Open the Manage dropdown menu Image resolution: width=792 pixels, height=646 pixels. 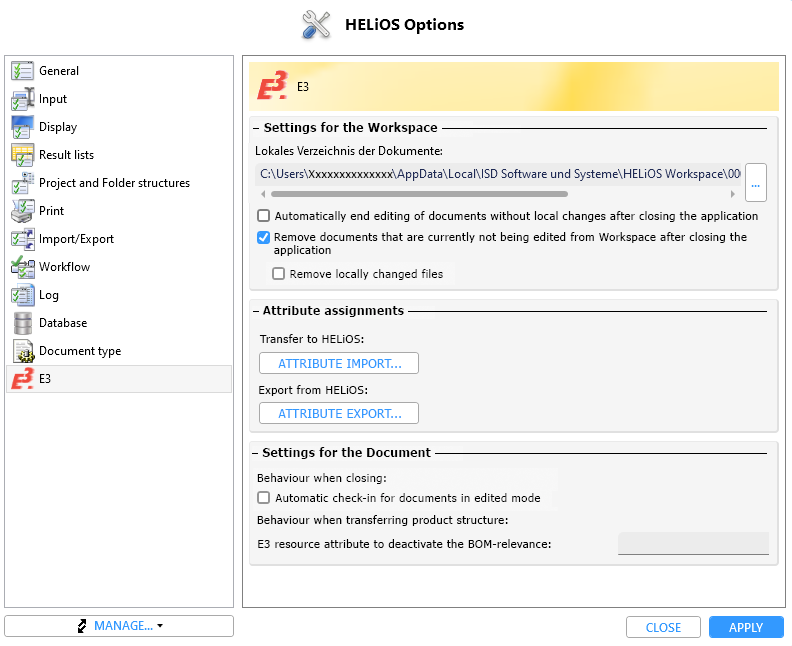pyautogui.click(x=119, y=626)
